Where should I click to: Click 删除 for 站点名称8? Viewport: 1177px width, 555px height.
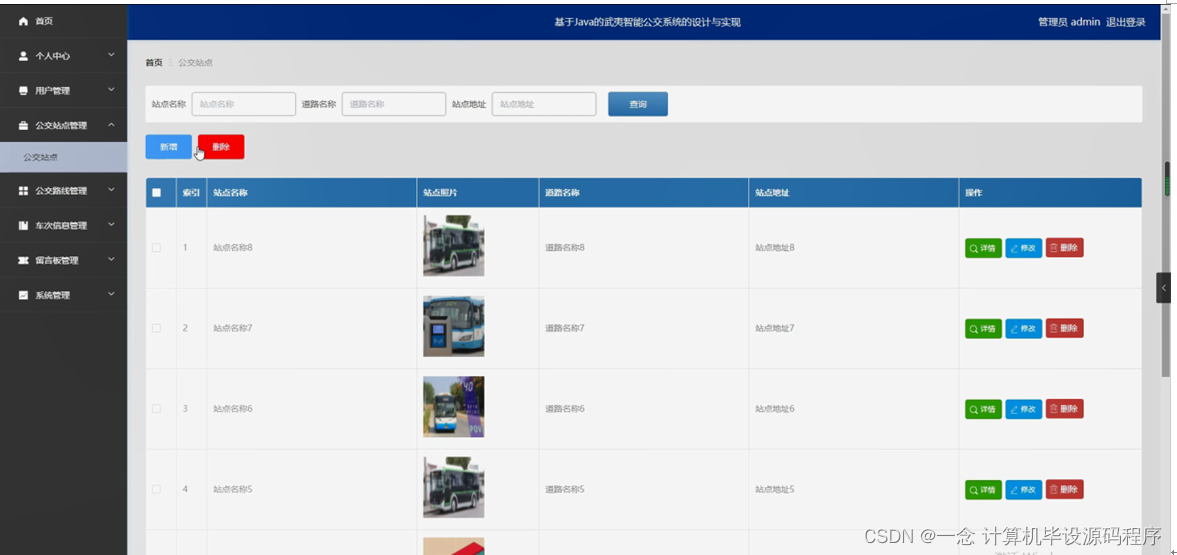coord(1064,248)
